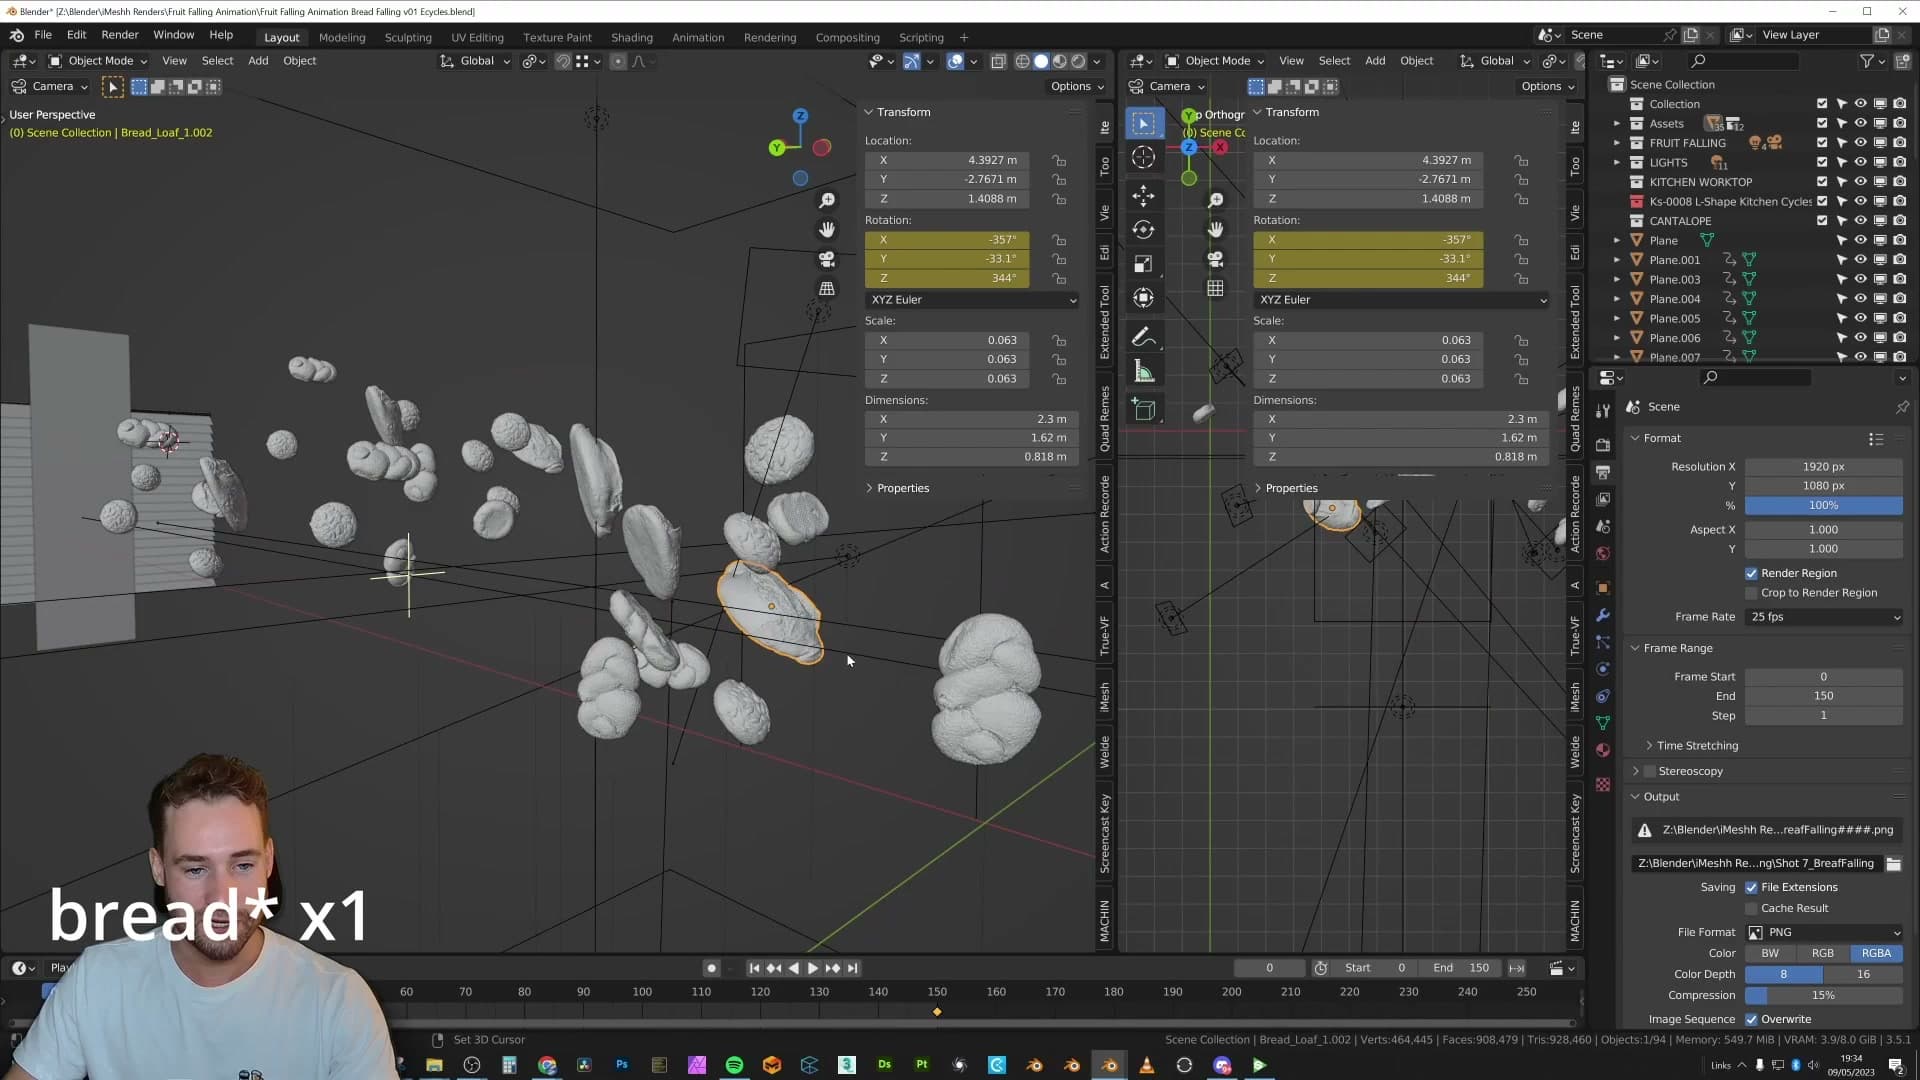Screen dimensions: 1920x1080
Task: Open the Tool properties tab
Action: click(x=1603, y=411)
